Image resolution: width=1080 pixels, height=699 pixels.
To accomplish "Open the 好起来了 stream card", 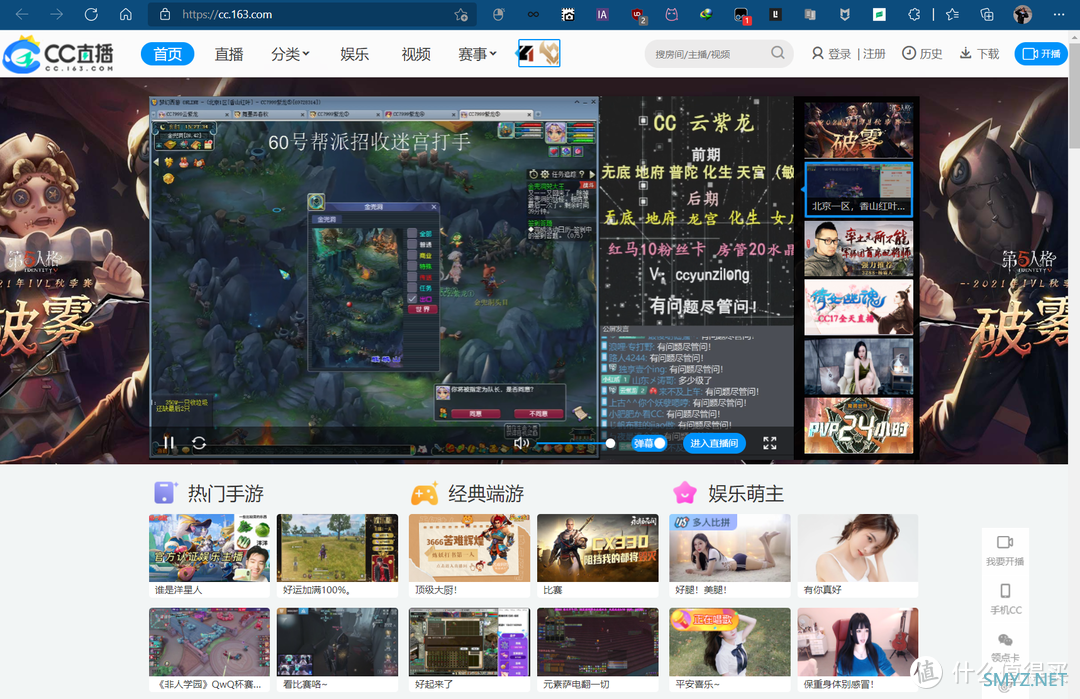I will (x=469, y=650).
